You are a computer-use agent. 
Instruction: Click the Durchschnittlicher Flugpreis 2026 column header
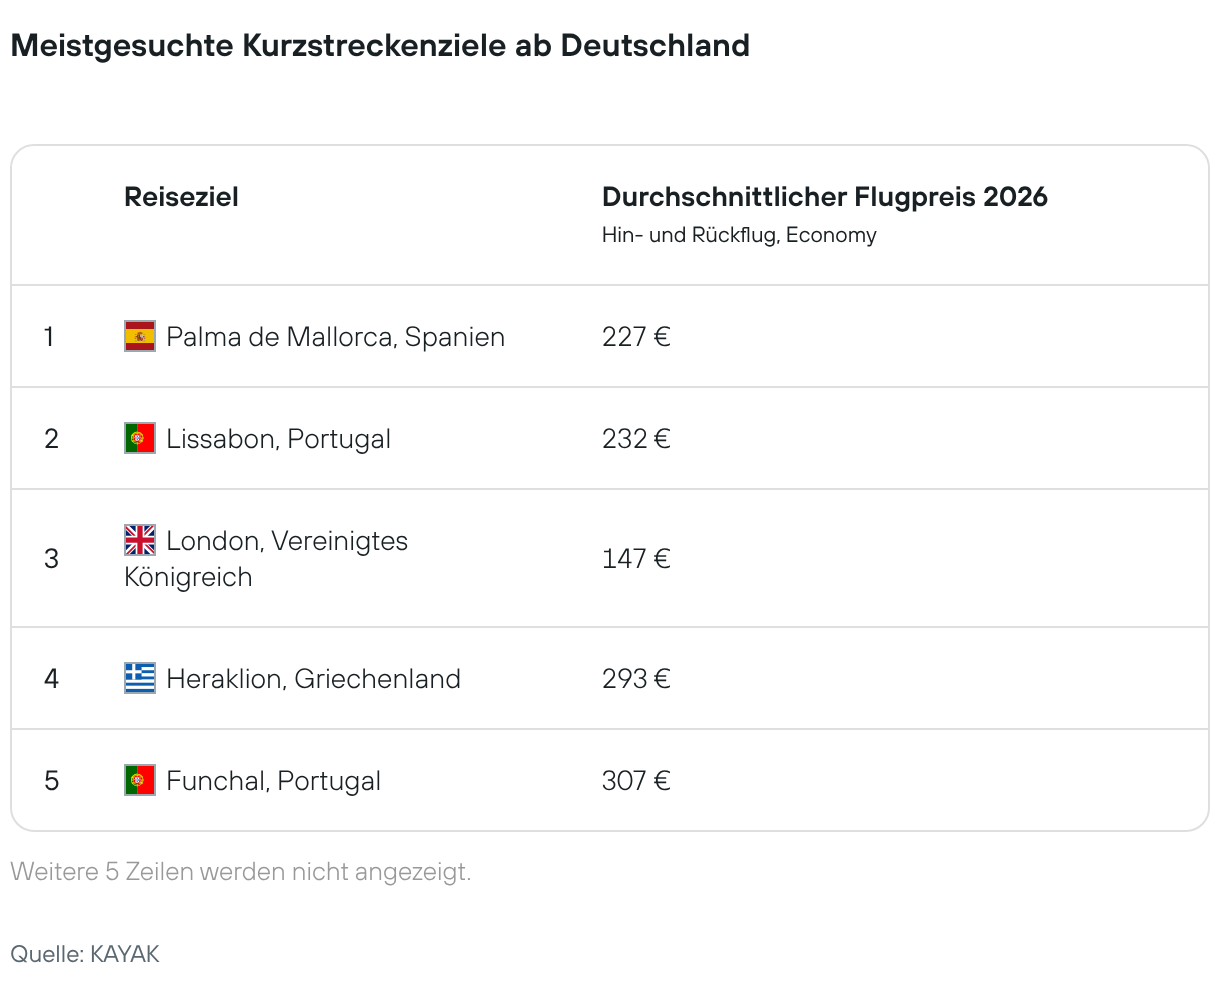point(824,197)
